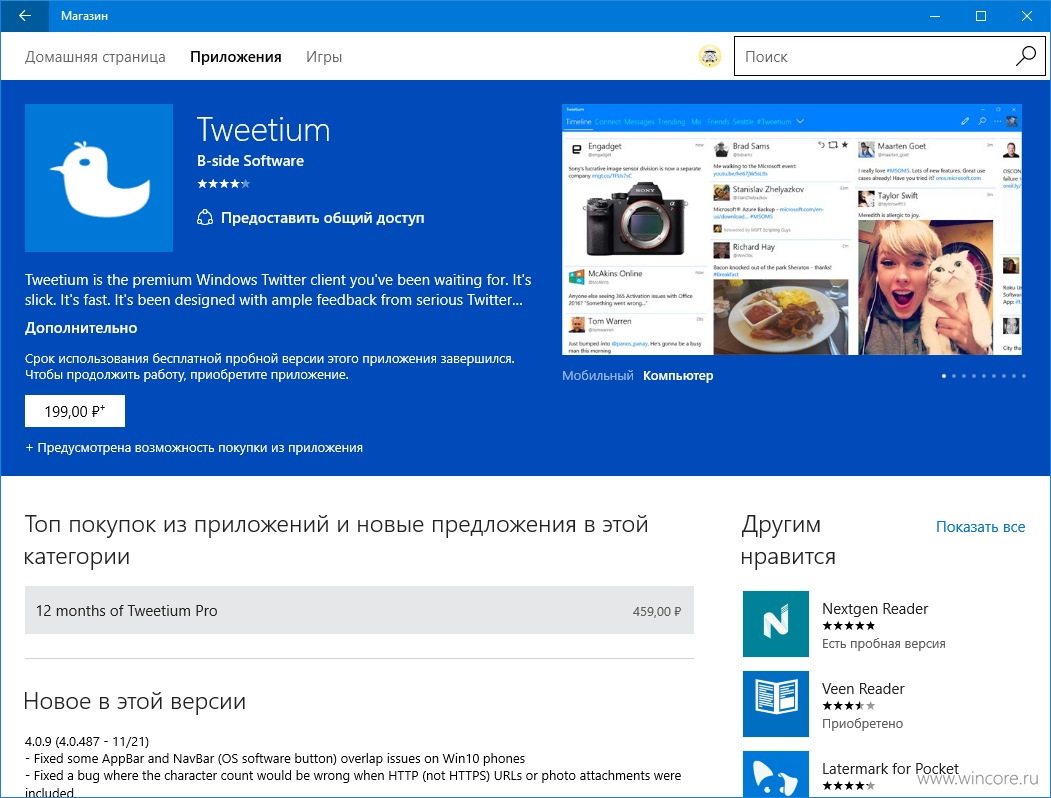Click the share icon beside Предоставить общий доступ
The width and height of the screenshot is (1051, 798).
(204, 218)
